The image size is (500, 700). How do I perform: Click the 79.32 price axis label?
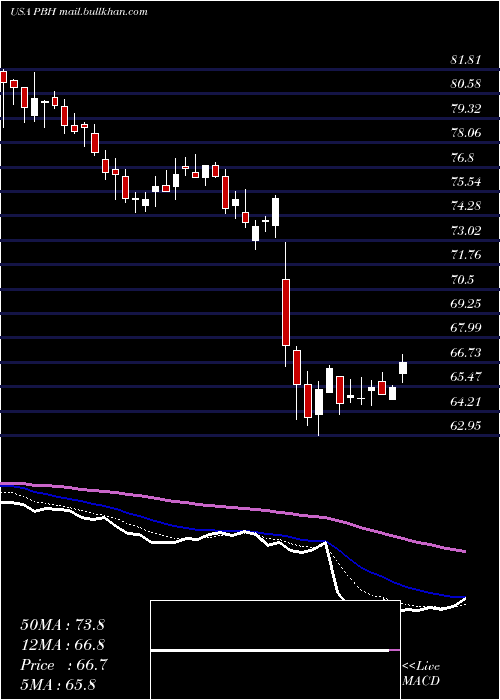pyautogui.click(x=466, y=108)
